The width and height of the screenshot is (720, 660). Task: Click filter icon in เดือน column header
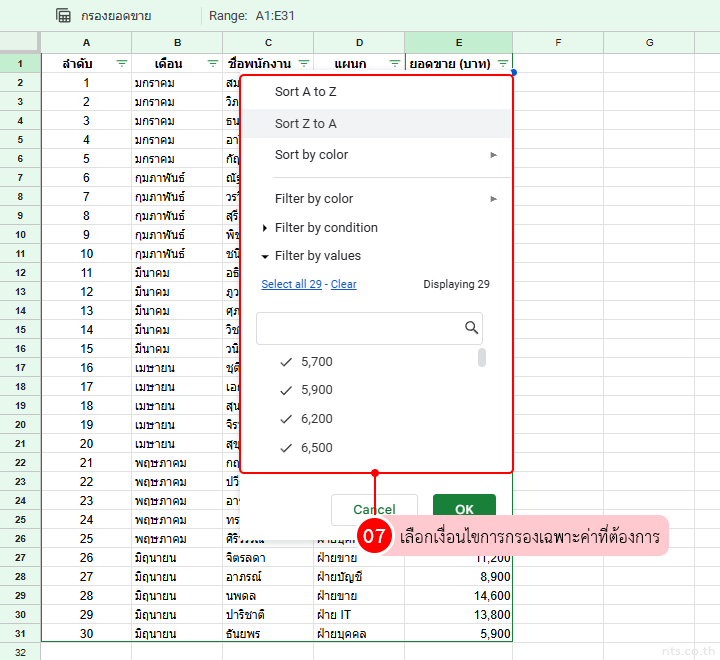[212, 63]
